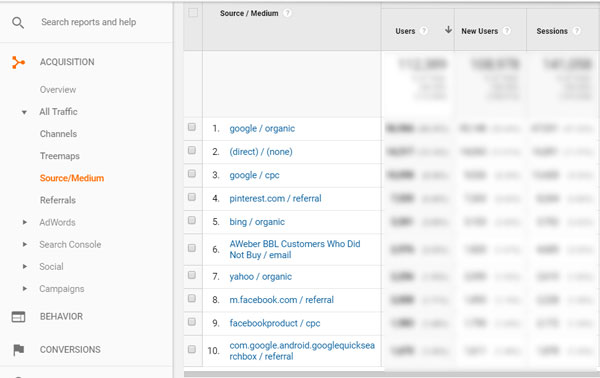
Task: Open the google / cpc link
Action: pos(254,175)
